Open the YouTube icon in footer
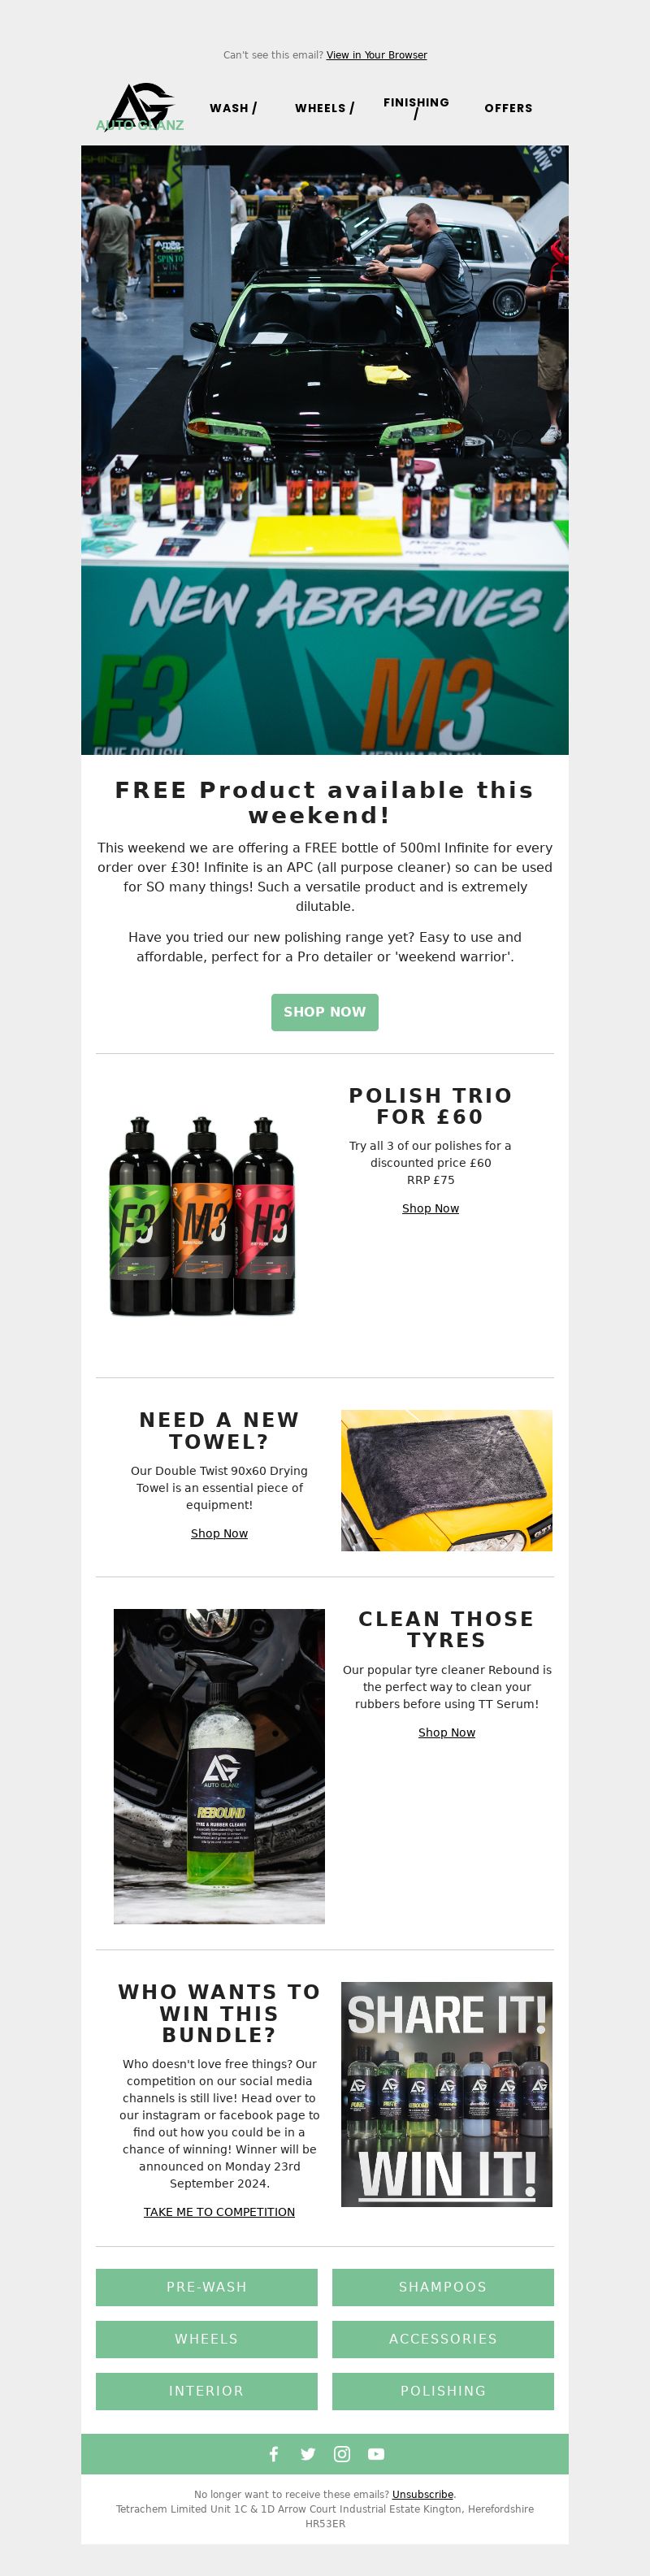The image size is (650, 2576). (x=376, y=2453)
